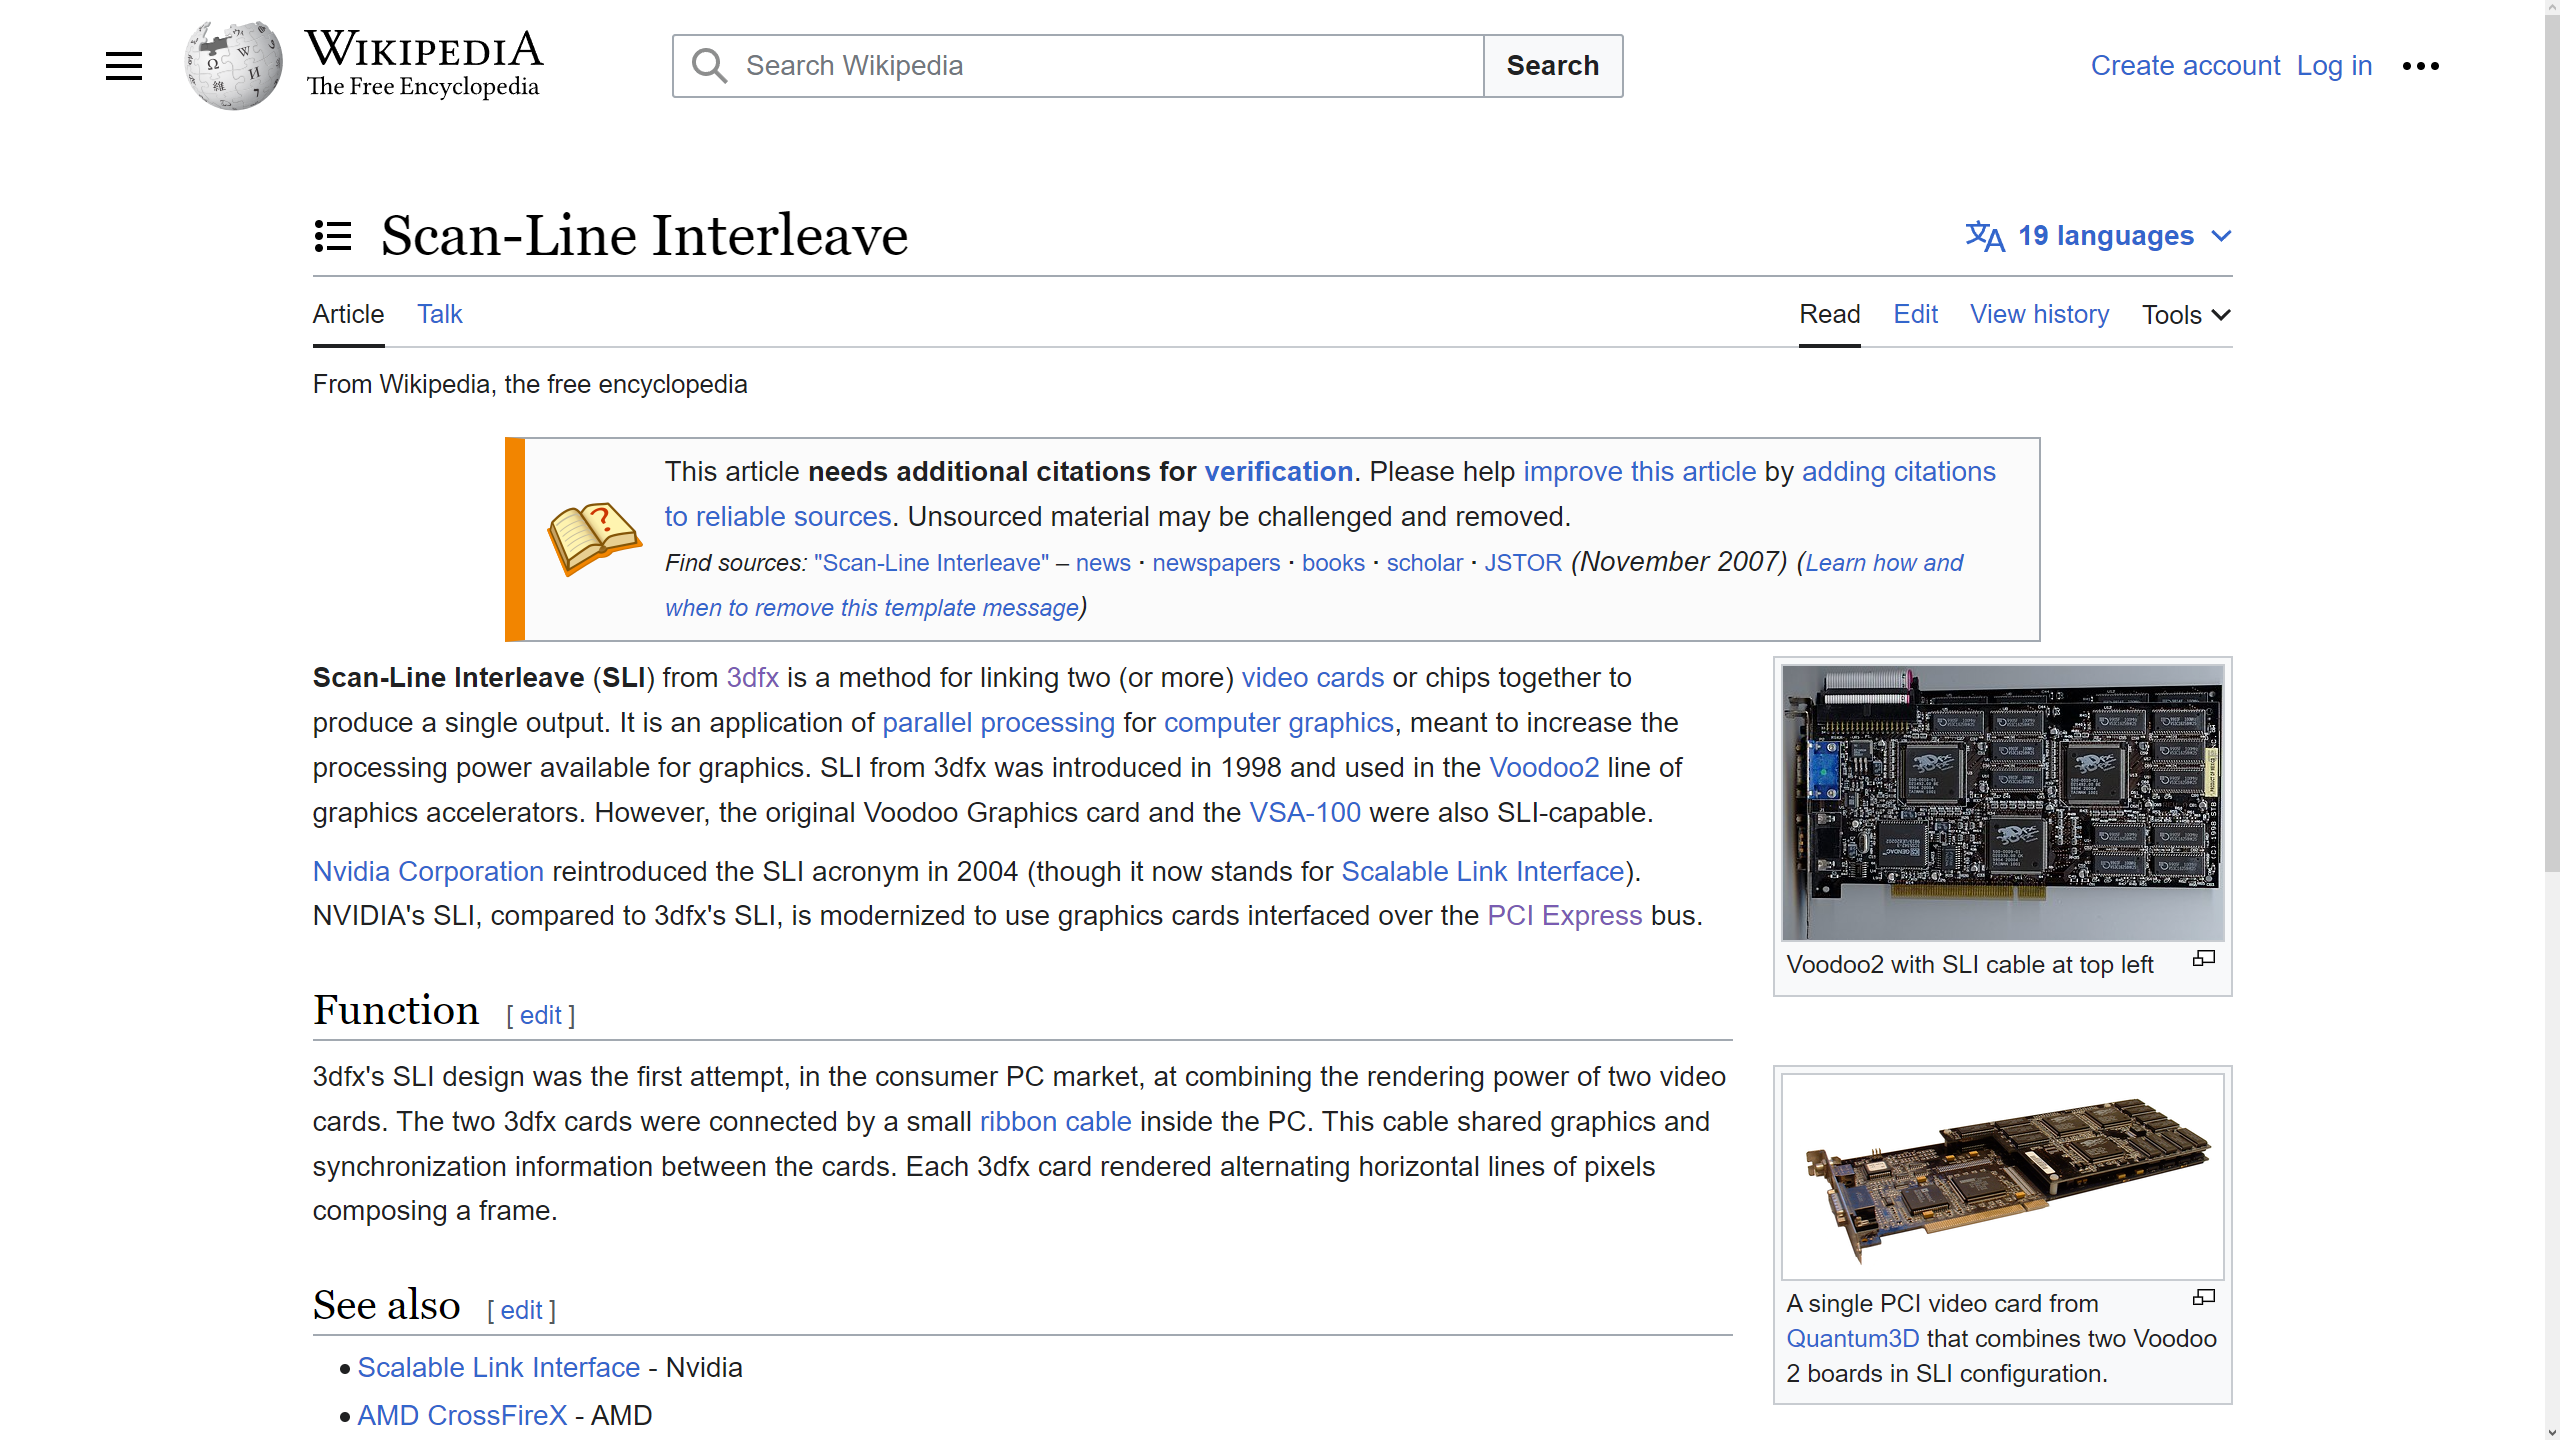This screenshot has height=1440, width=2560.
Task: Open the View history tab
Action: (2039, 314)
